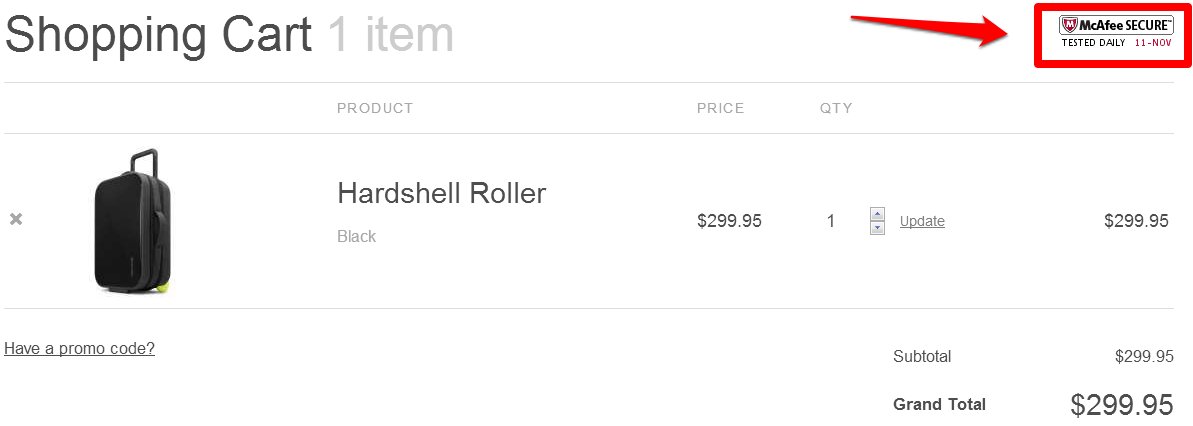Increase quantity with the up arrow
Screen dimensions: 1193x426
pos(877,215)
